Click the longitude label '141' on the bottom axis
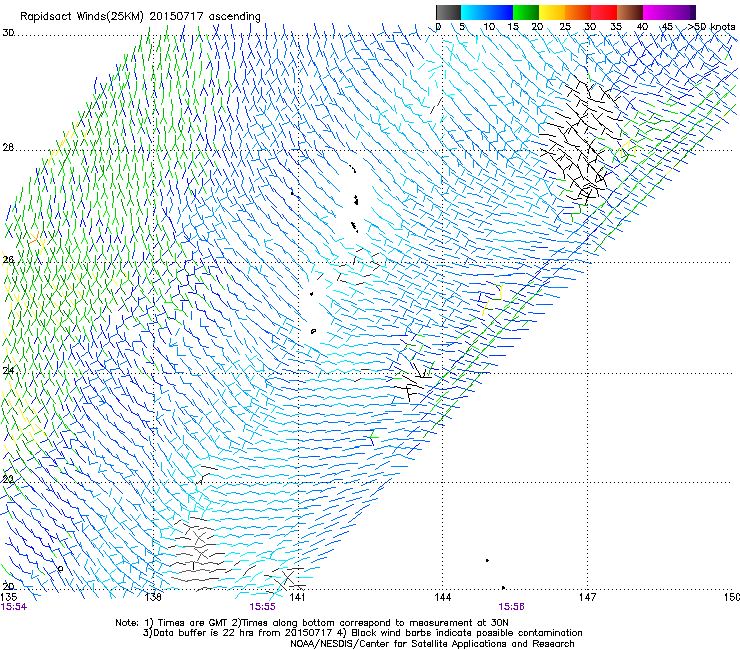 pyautogui.click(x=297, y=598)
